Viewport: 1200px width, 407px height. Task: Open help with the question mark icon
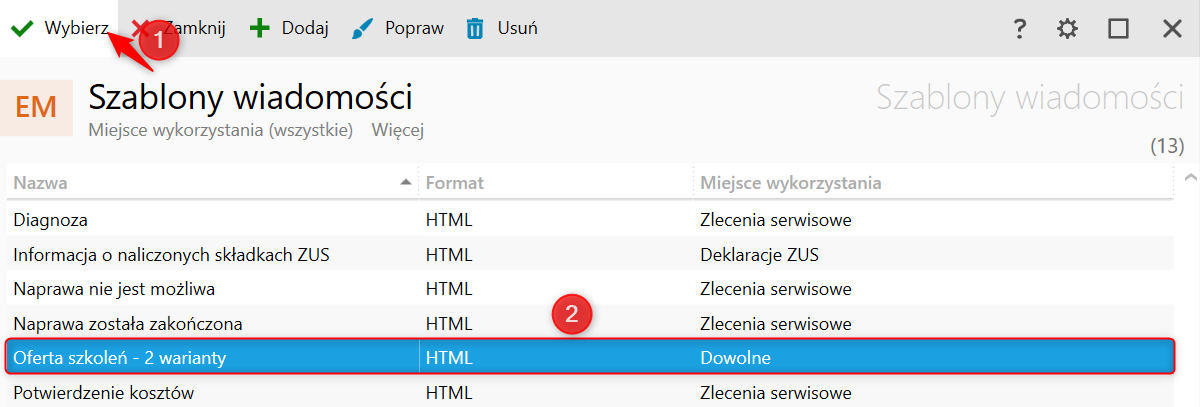1020,29
